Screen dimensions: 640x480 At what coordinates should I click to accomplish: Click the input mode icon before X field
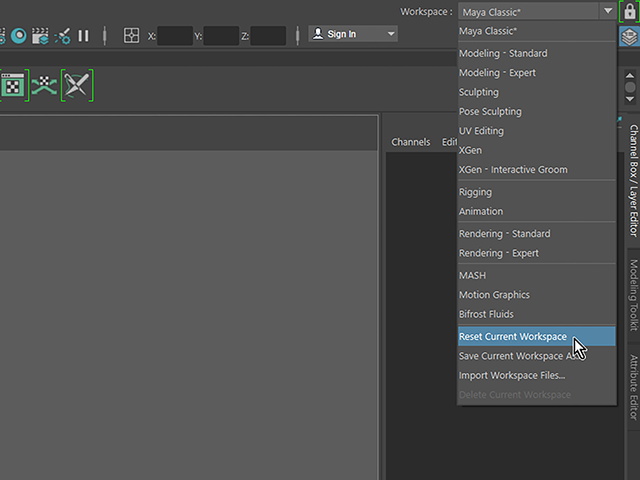pyautogui.click(x=131, y=36)
